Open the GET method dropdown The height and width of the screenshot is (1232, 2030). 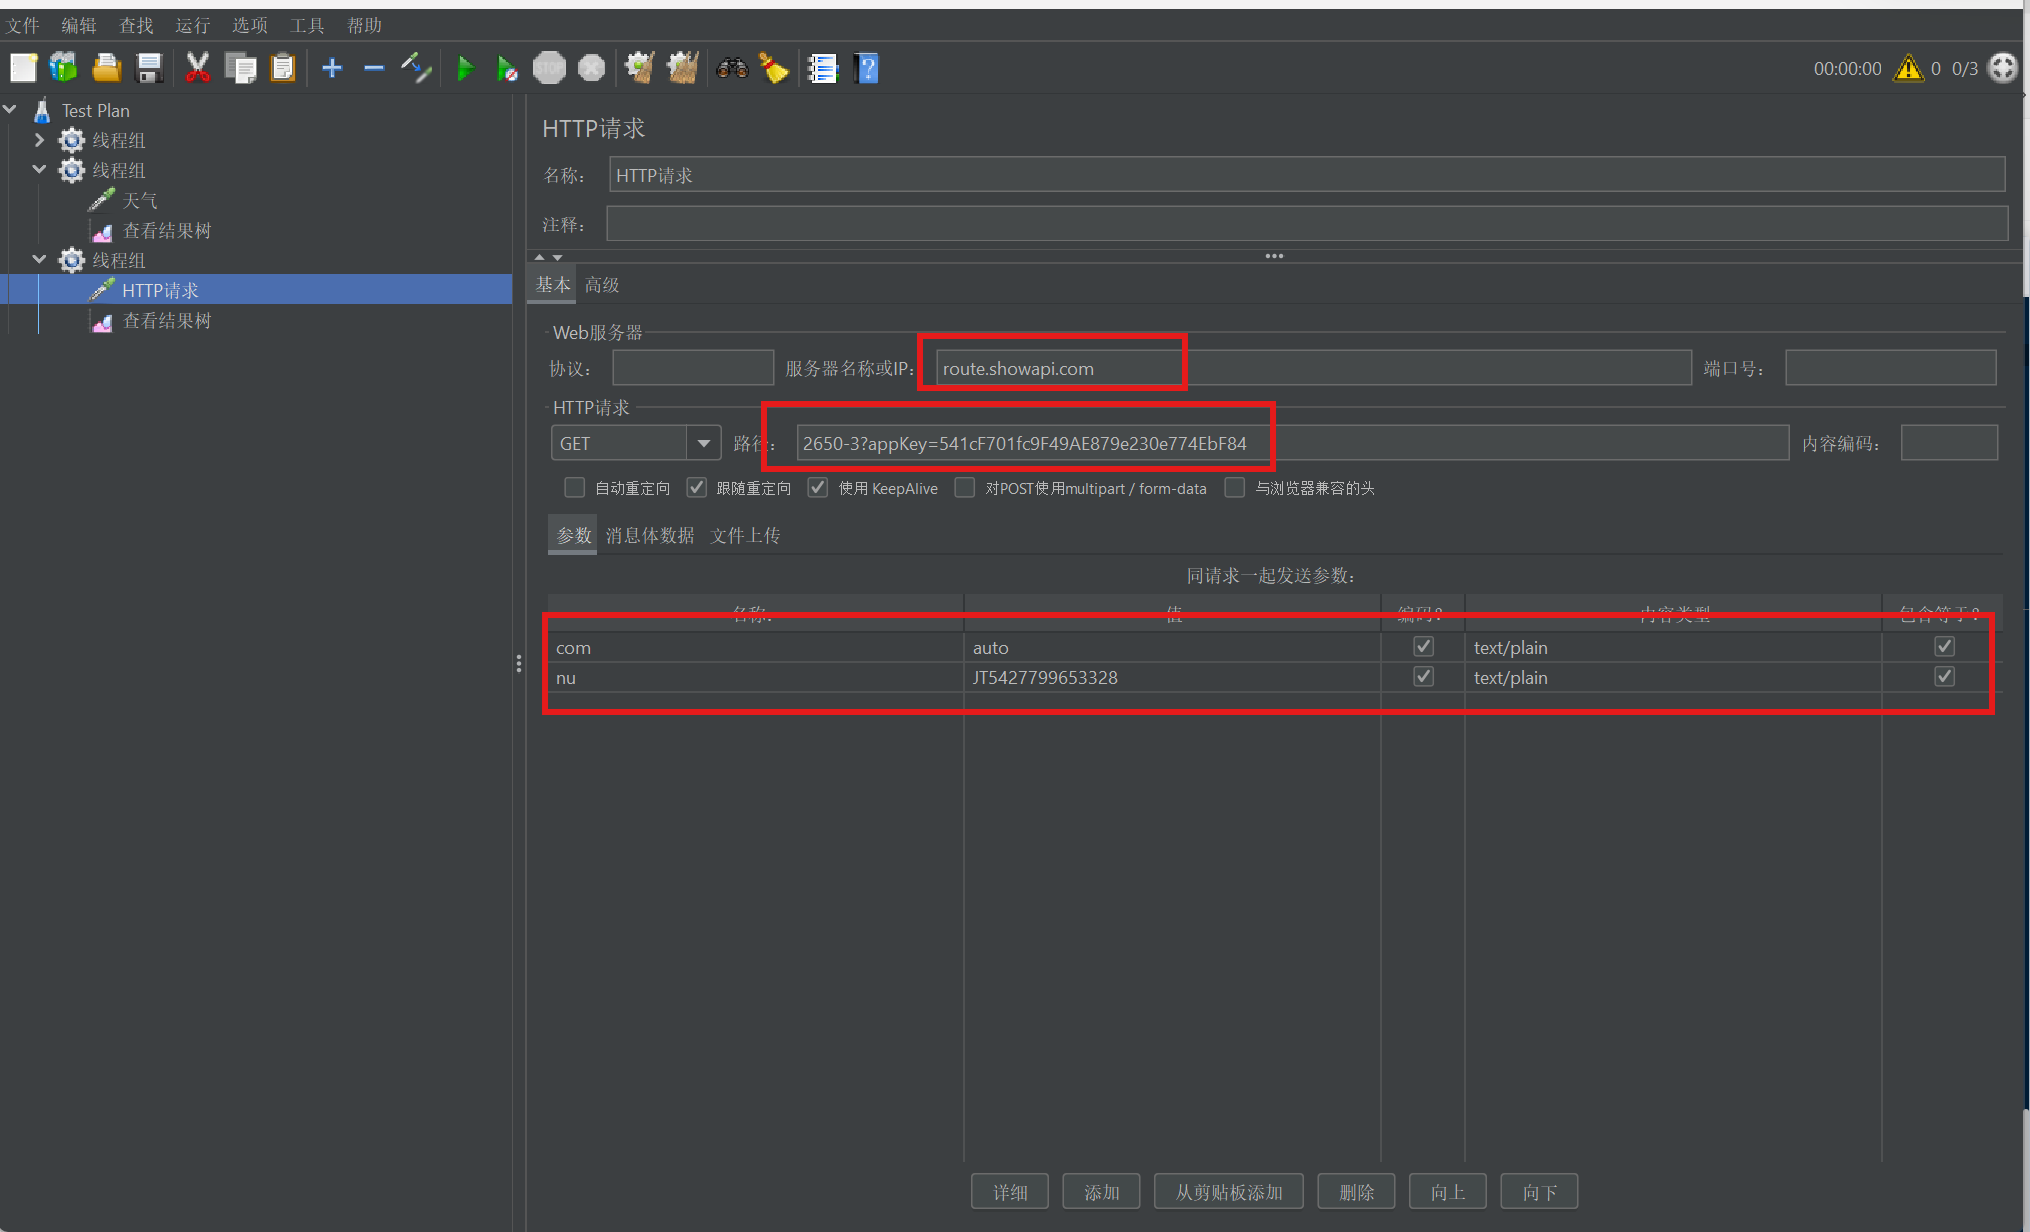[704, 443]
